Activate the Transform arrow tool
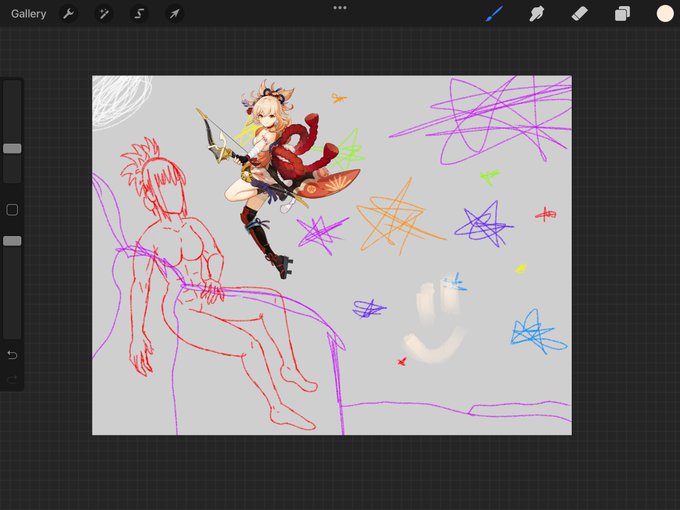This screenshot has width=680, height=510. [x=174, y=14]
